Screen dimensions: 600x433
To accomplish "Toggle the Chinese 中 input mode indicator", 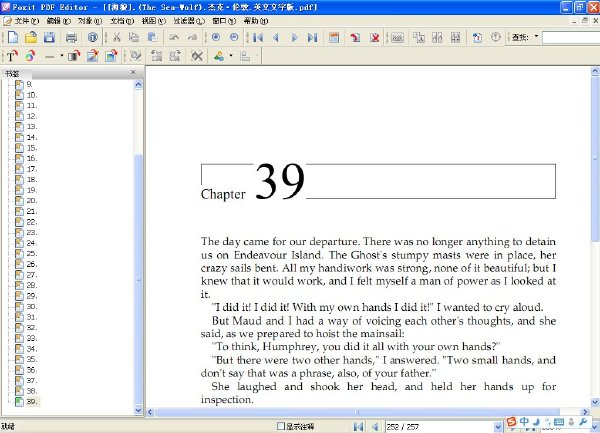I will point(524,422).
